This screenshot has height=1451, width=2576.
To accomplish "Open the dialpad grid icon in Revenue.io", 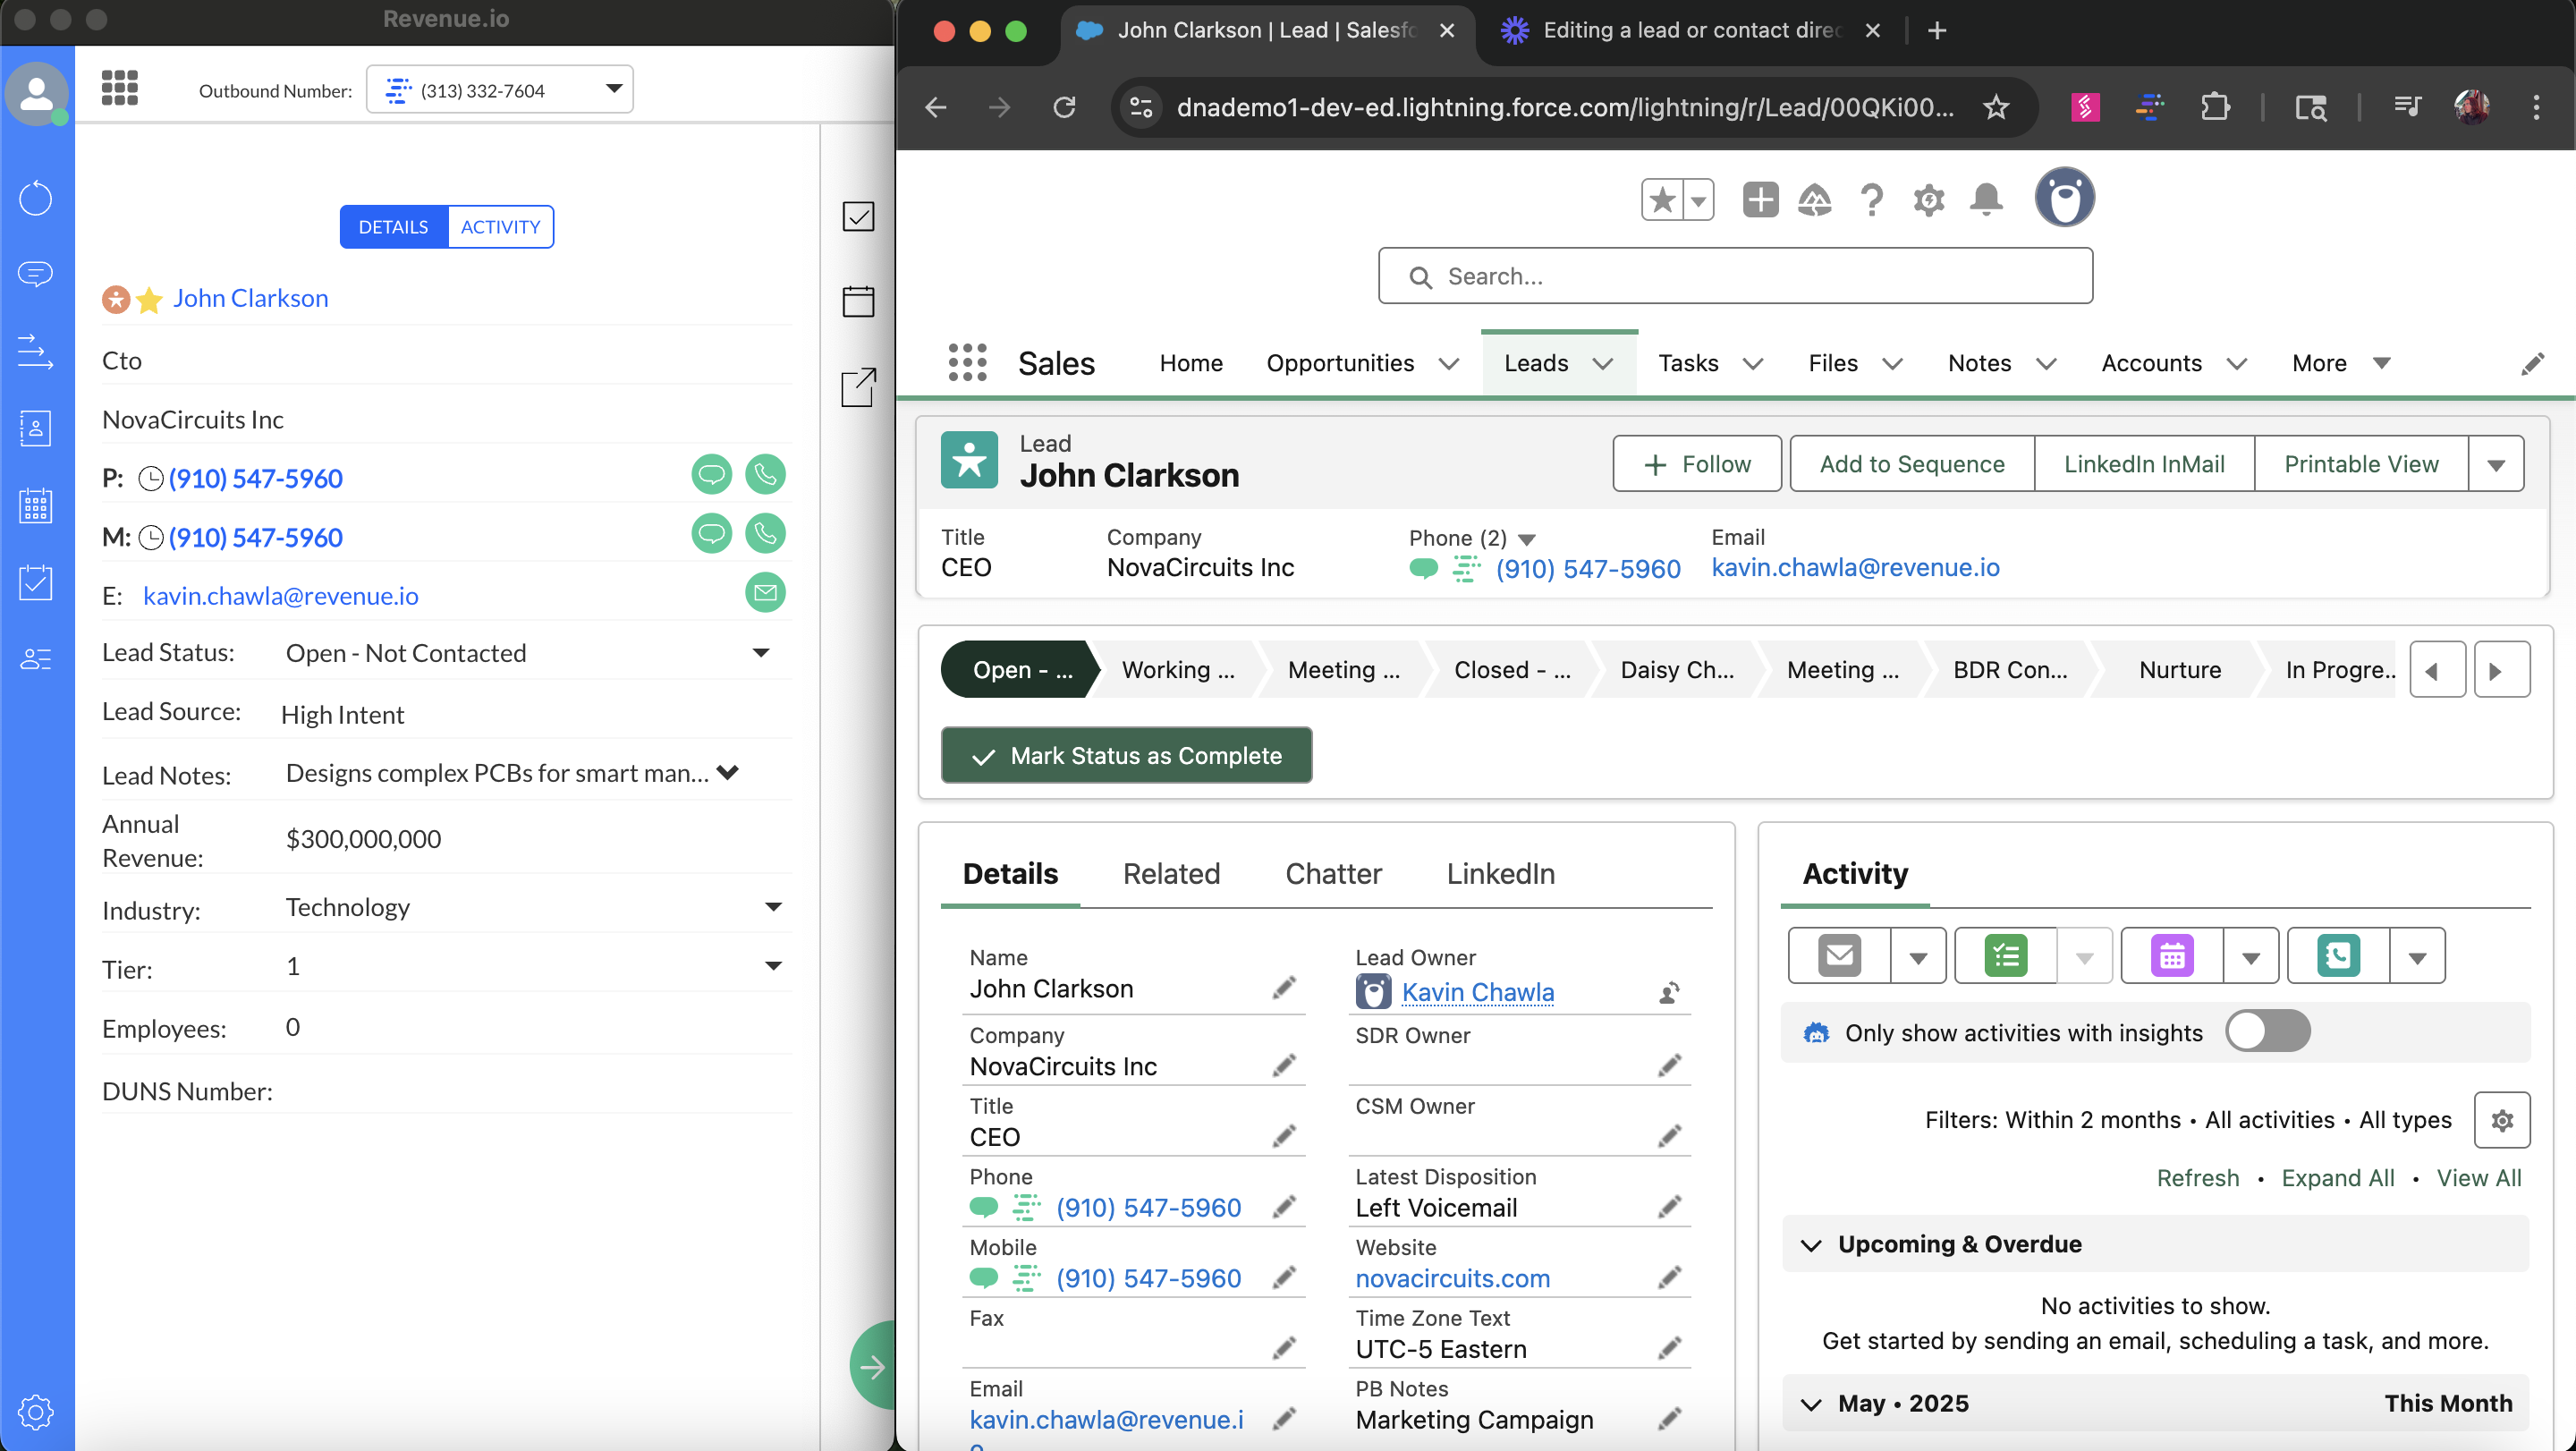I will 120,88.
